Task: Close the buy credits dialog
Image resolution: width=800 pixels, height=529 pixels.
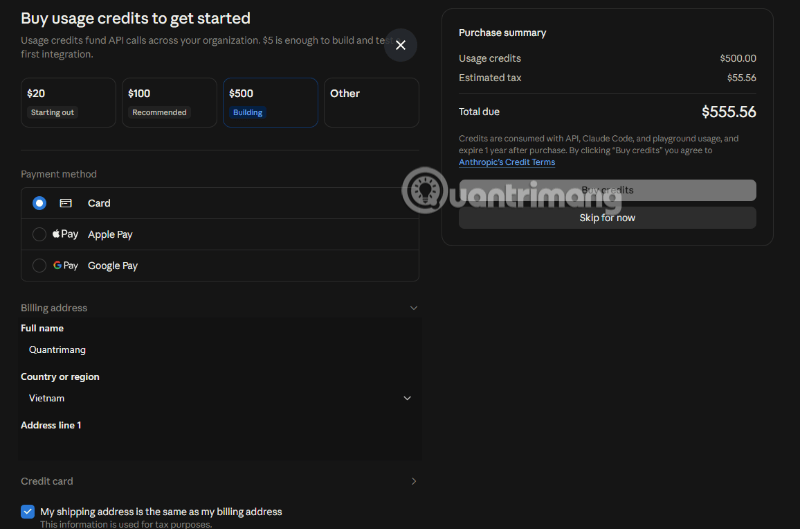Action: coord(401,45)
